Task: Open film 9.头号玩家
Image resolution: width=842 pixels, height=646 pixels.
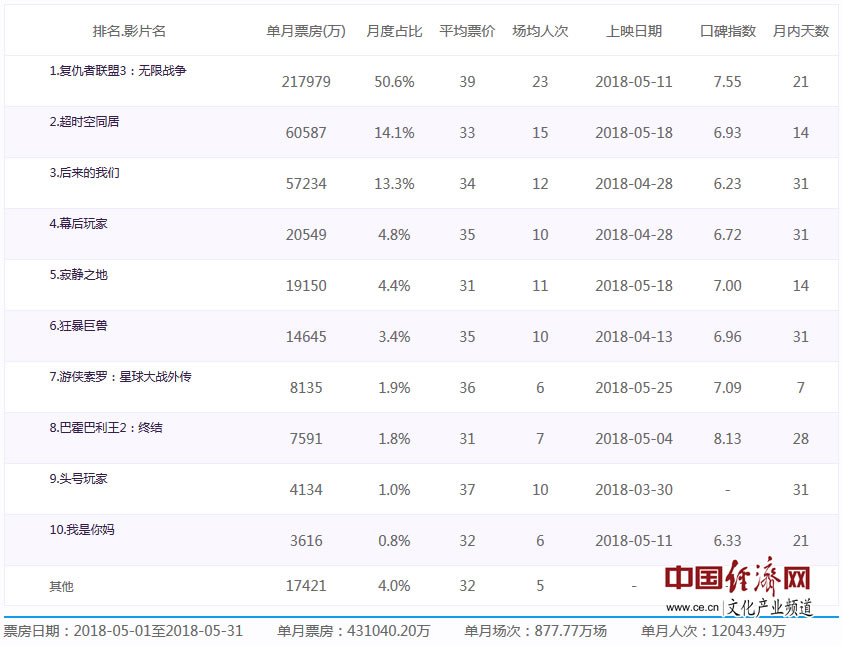Action: coord(78,478)
